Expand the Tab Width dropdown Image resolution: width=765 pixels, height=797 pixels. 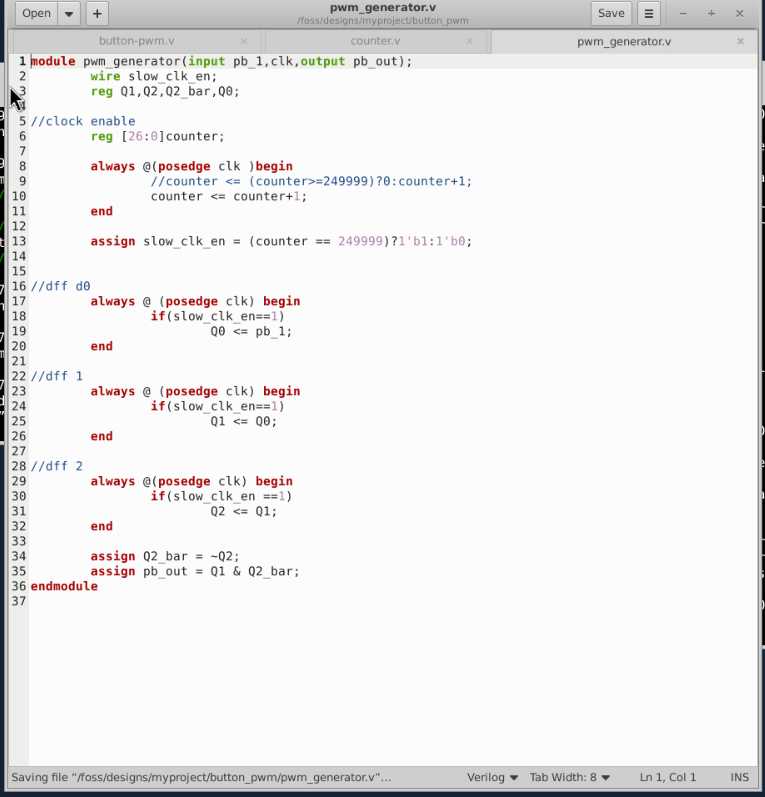570,777
